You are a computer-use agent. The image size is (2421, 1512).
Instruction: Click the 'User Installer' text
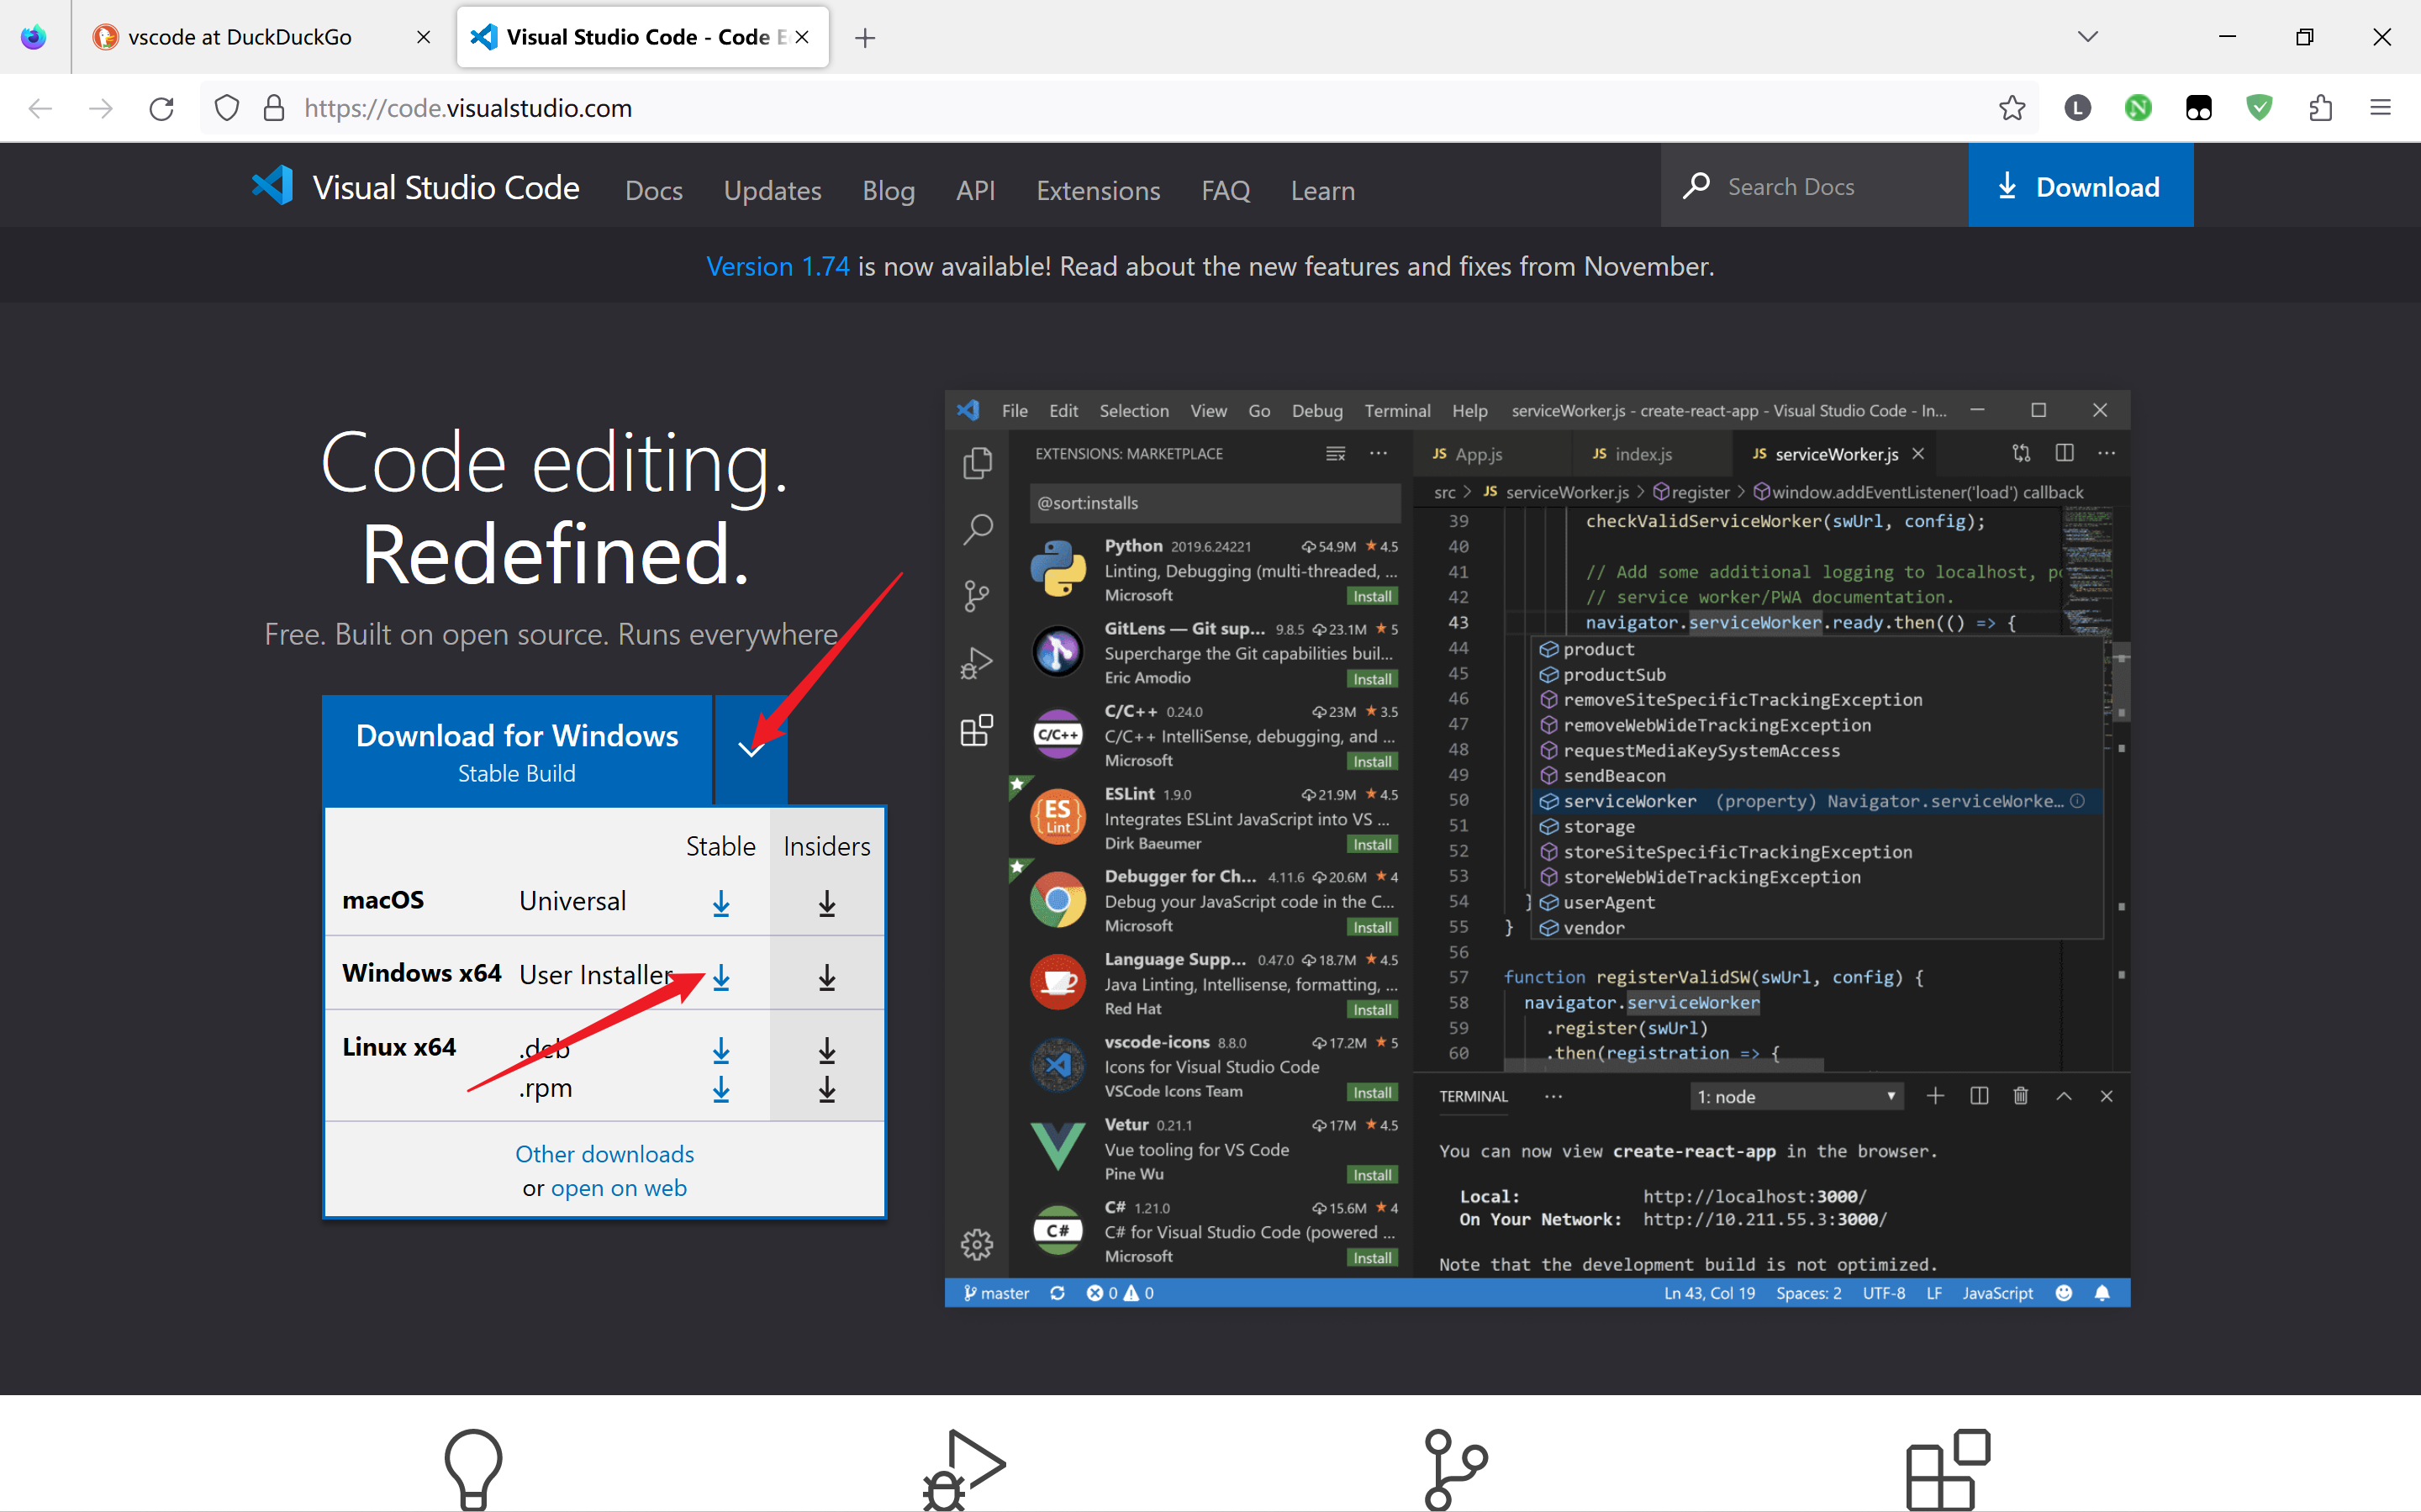click(x=596, y=975)
